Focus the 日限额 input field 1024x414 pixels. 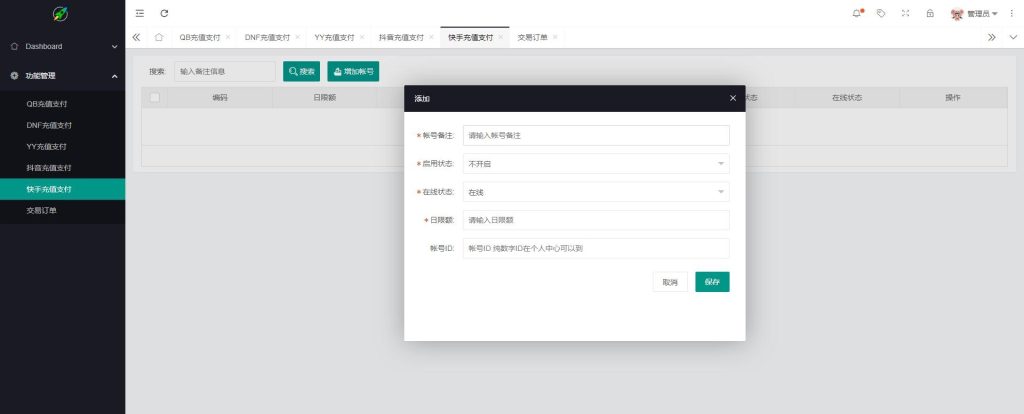(x=596, y=220)
